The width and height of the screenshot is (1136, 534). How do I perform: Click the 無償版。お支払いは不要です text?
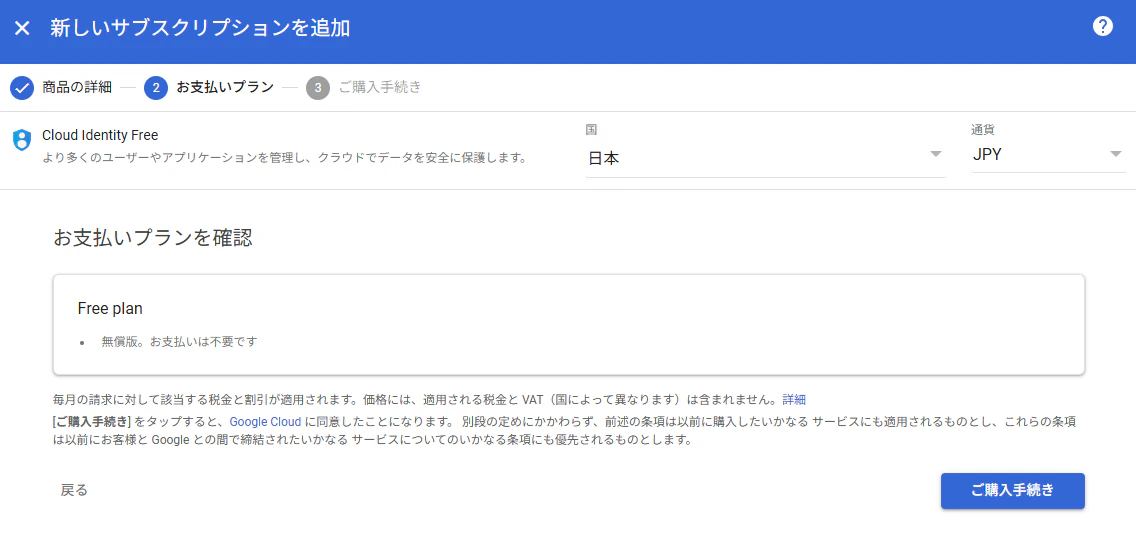pos(180,341)
